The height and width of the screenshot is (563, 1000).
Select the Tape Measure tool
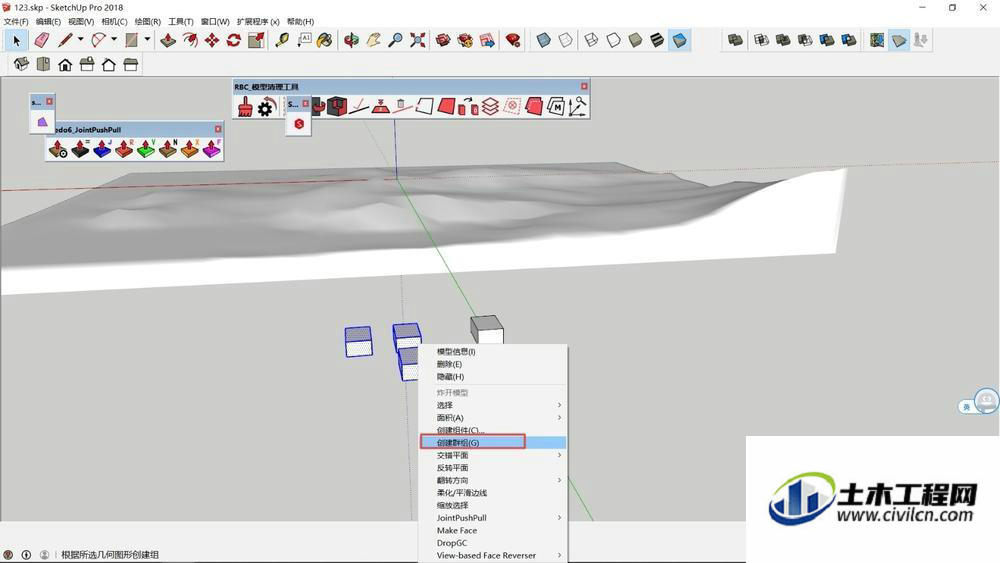[x=282, y=40]
